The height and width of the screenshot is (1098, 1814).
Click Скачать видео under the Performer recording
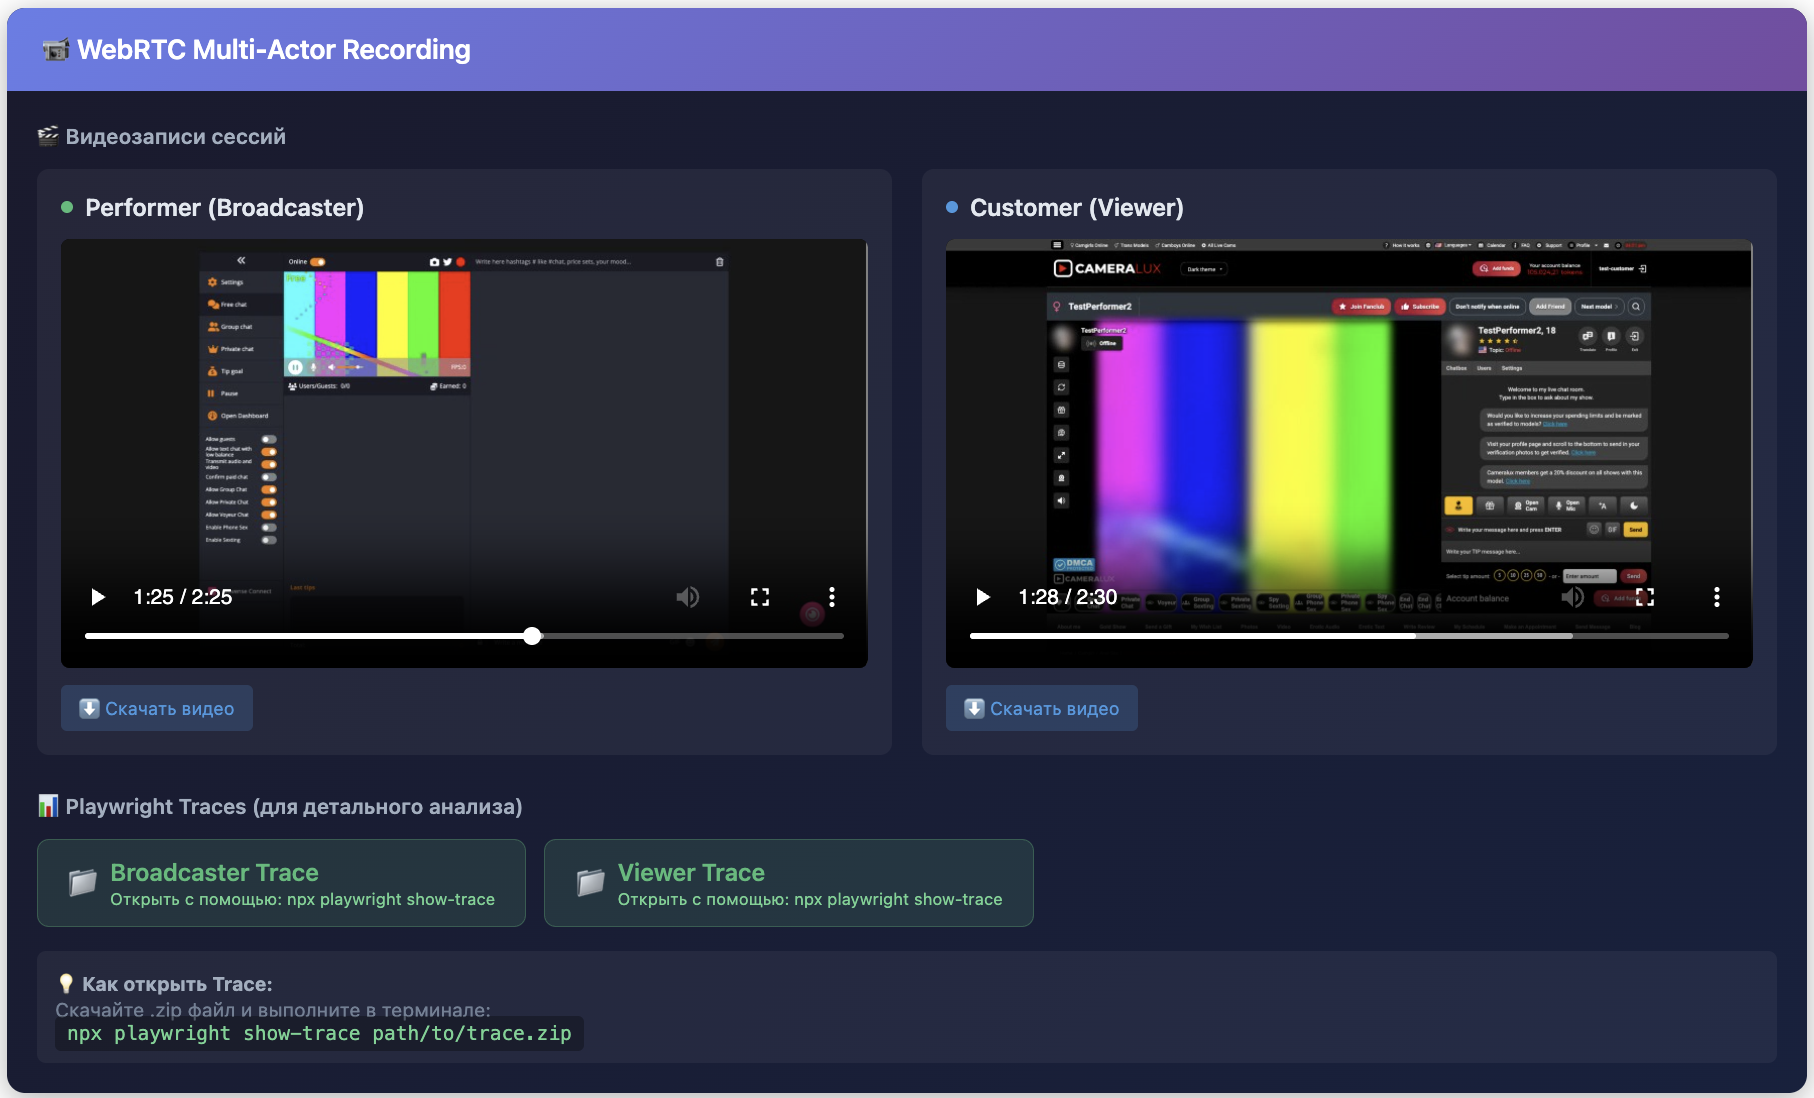click(x=156, y=708)
